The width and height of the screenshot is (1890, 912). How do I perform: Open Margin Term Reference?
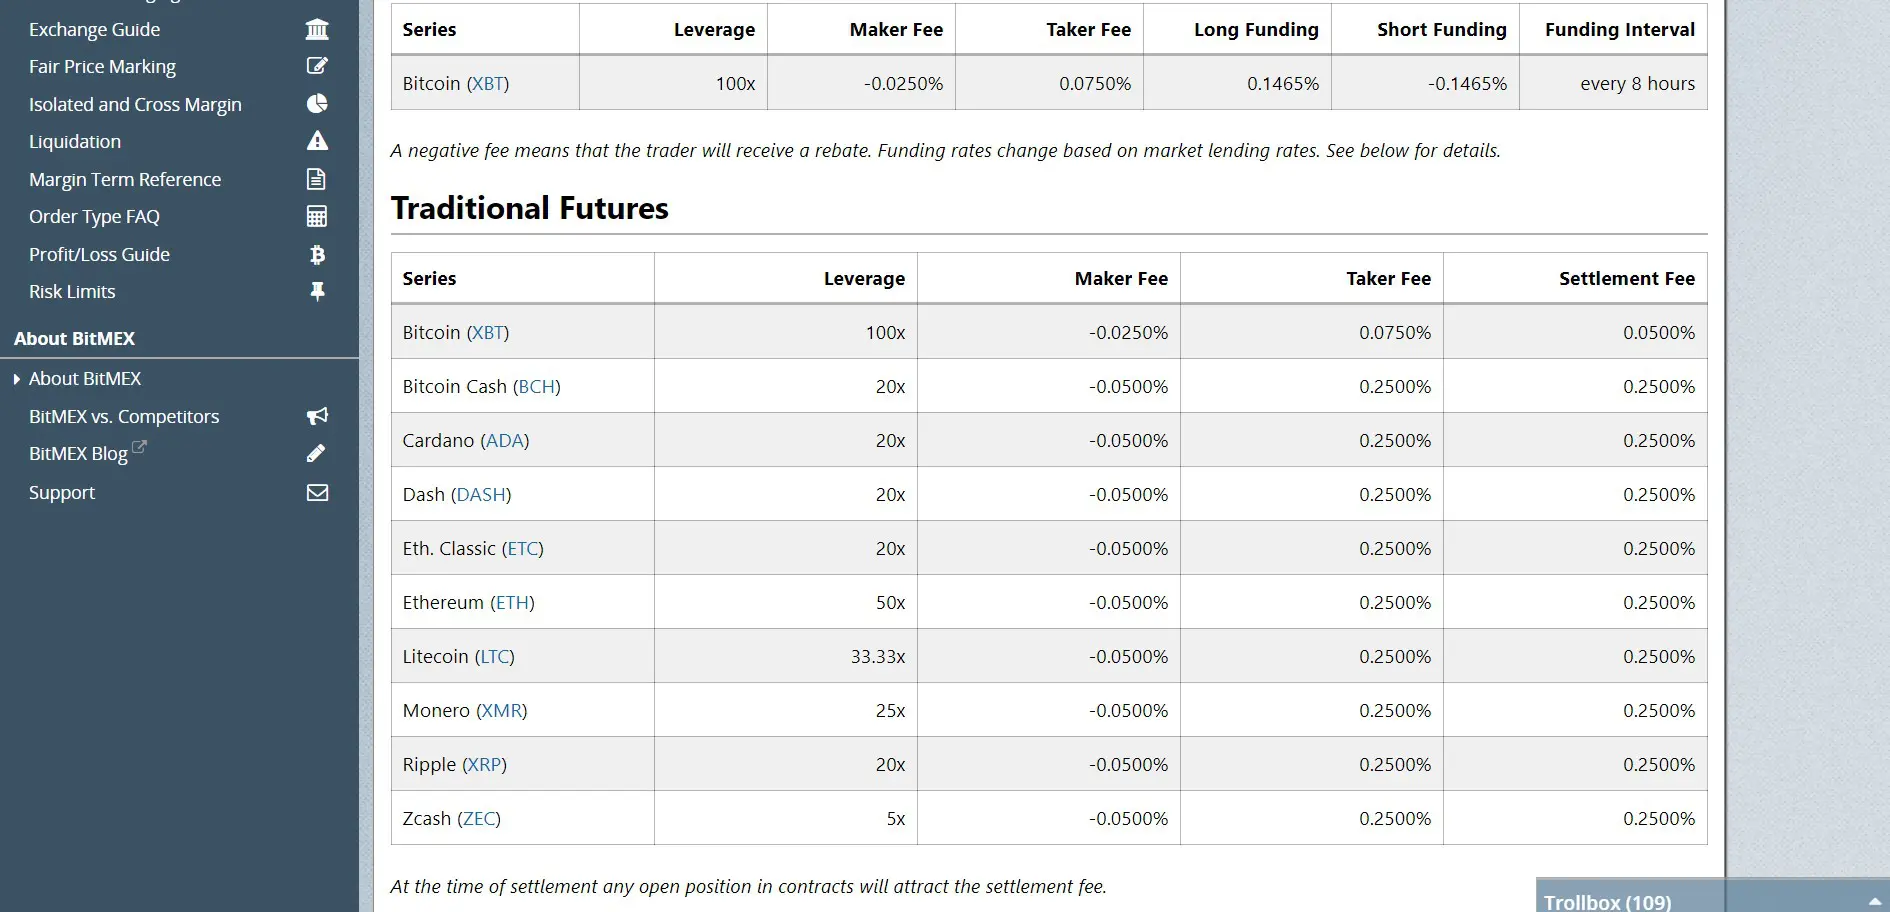pyautogui.click(x=125, y=179)
